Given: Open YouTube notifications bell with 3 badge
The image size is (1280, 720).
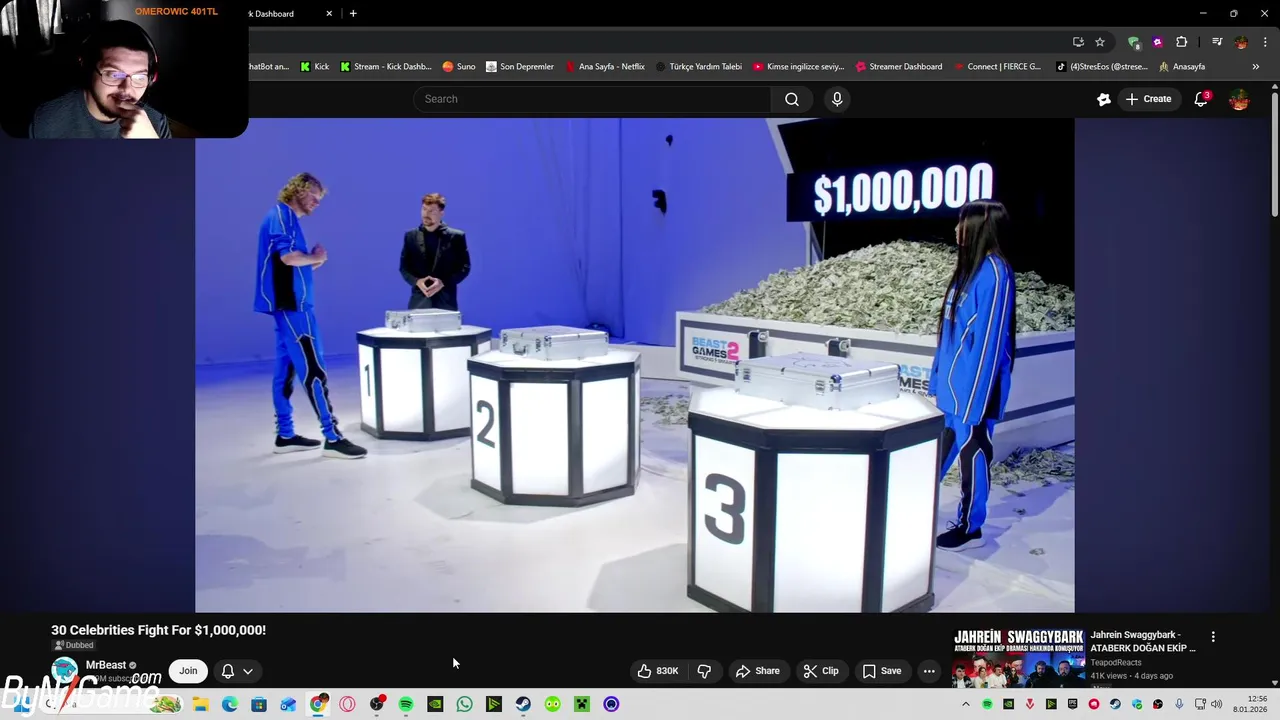Looking at the screenshot, I should point(1202,99).
